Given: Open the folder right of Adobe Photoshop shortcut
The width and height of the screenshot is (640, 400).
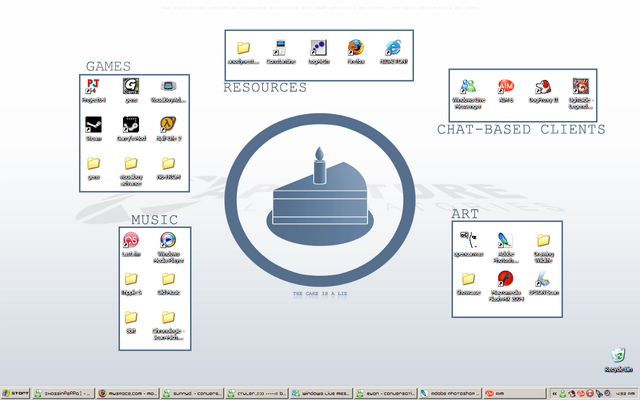Looking at the screenshot, I should pos(543,240).
